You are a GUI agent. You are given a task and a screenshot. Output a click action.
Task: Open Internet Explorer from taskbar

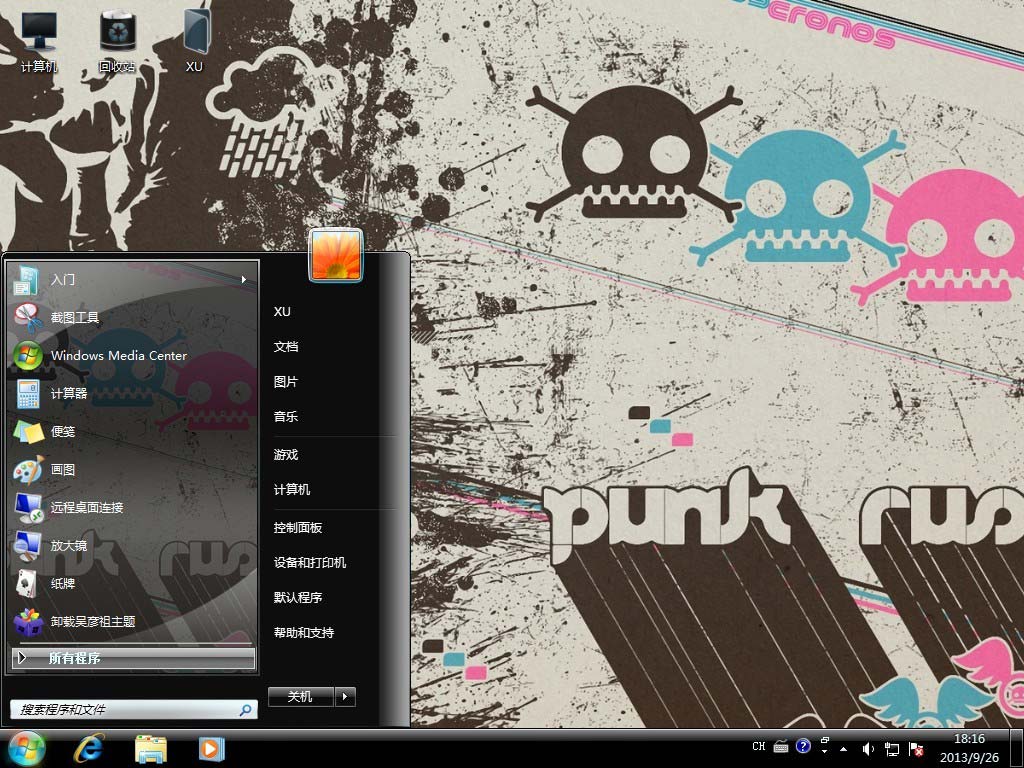(x=90, y=748)
